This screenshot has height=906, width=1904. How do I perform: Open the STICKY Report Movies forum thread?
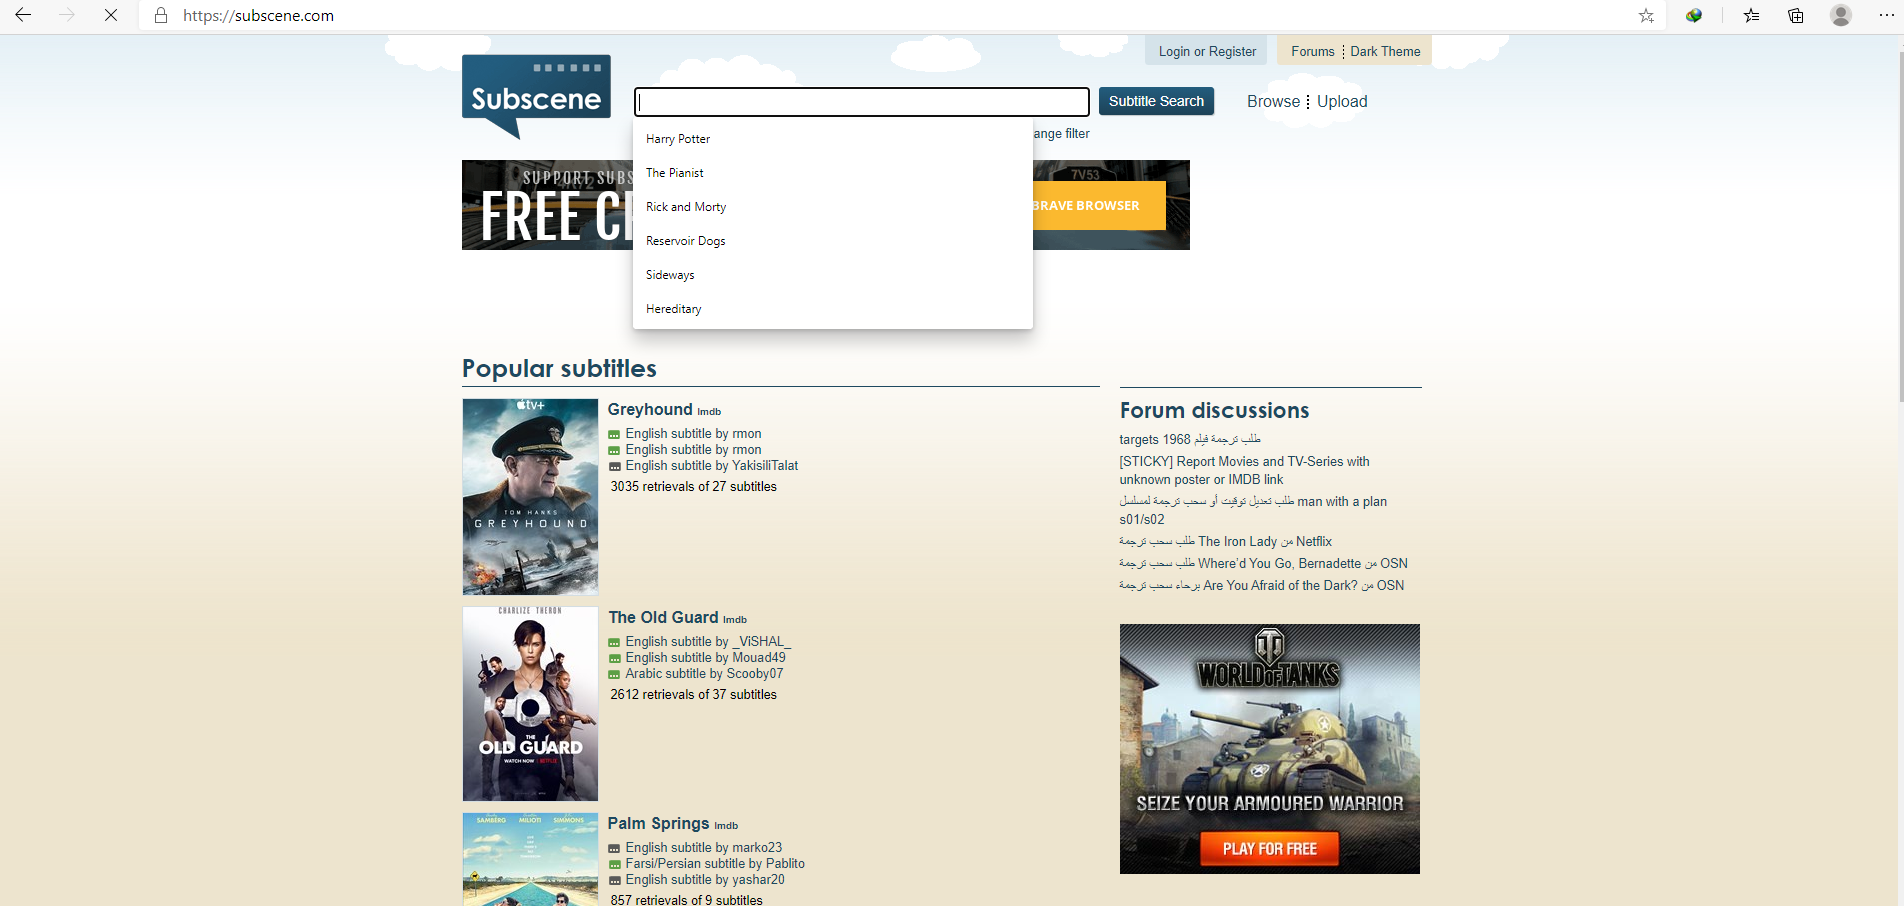pos(1244,471)
